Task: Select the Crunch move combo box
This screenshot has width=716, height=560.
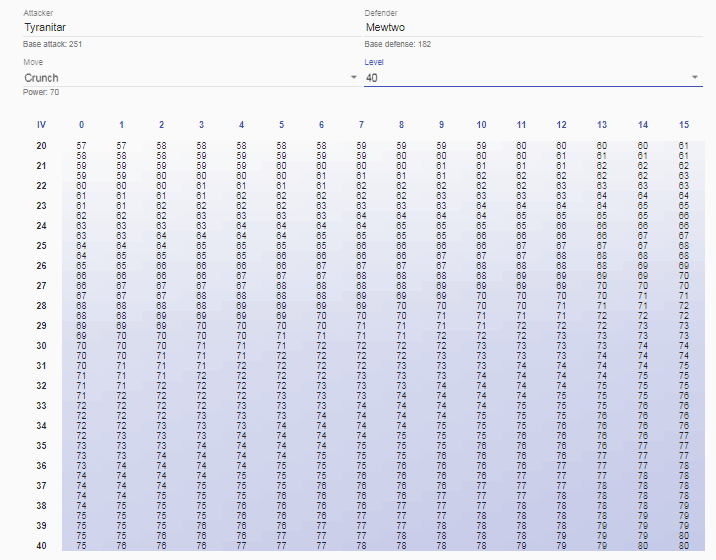Action: tap(192, 78)
